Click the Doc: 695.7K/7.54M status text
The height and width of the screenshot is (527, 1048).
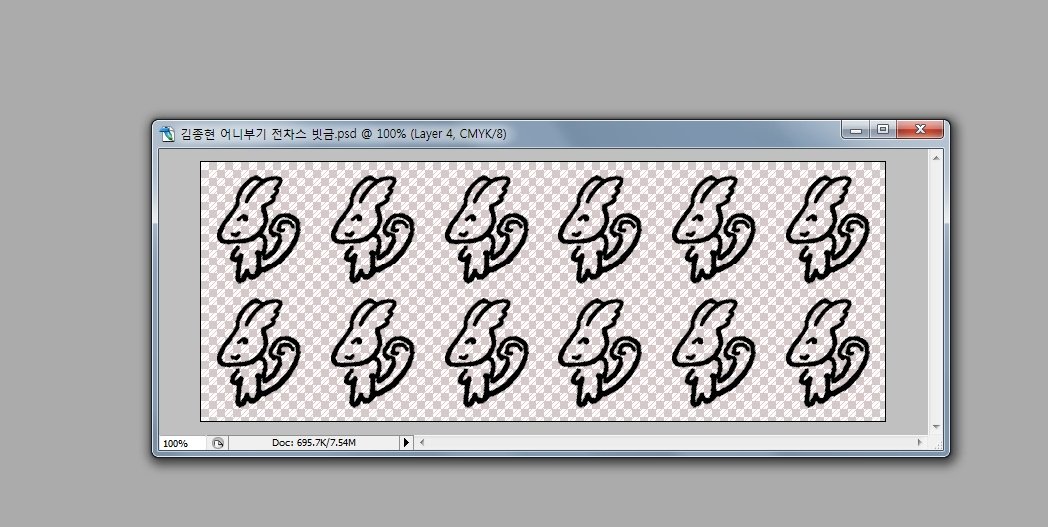click(313, 443)
